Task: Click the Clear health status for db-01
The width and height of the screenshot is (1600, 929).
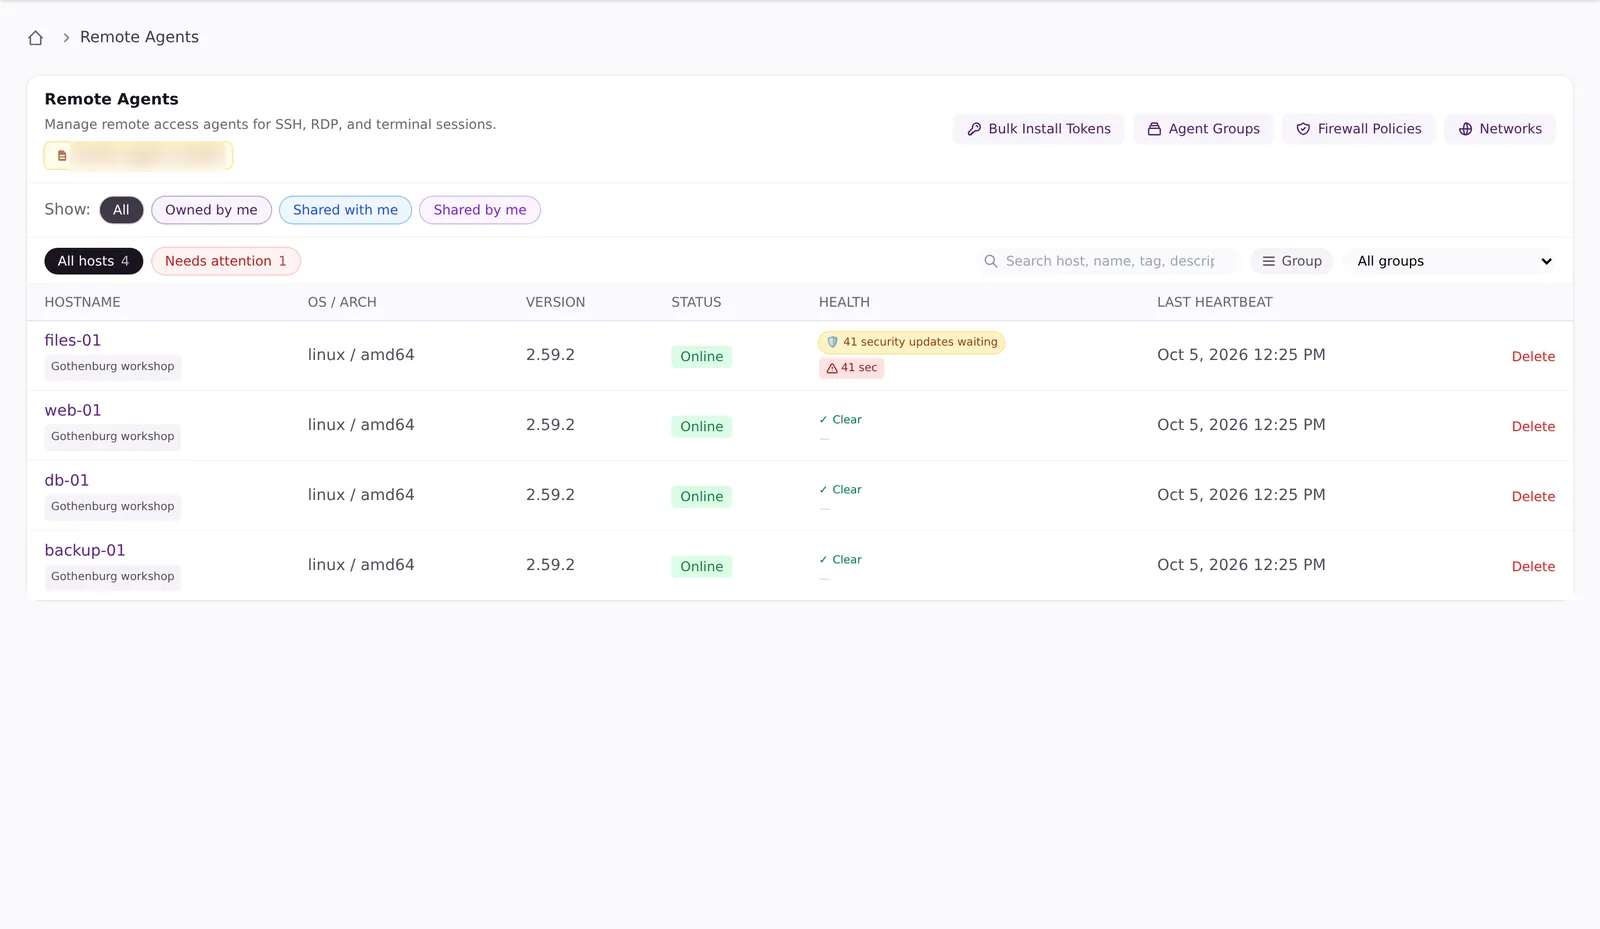Action: [x=840, y=490]
